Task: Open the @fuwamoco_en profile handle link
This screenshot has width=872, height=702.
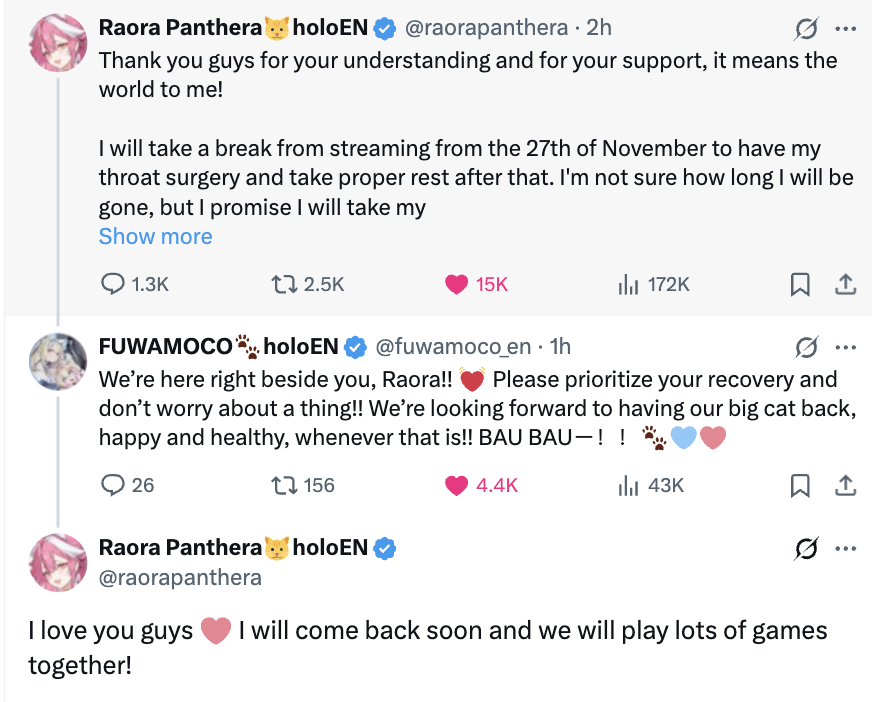Action: pyautogui.click(x=451, y=347)
